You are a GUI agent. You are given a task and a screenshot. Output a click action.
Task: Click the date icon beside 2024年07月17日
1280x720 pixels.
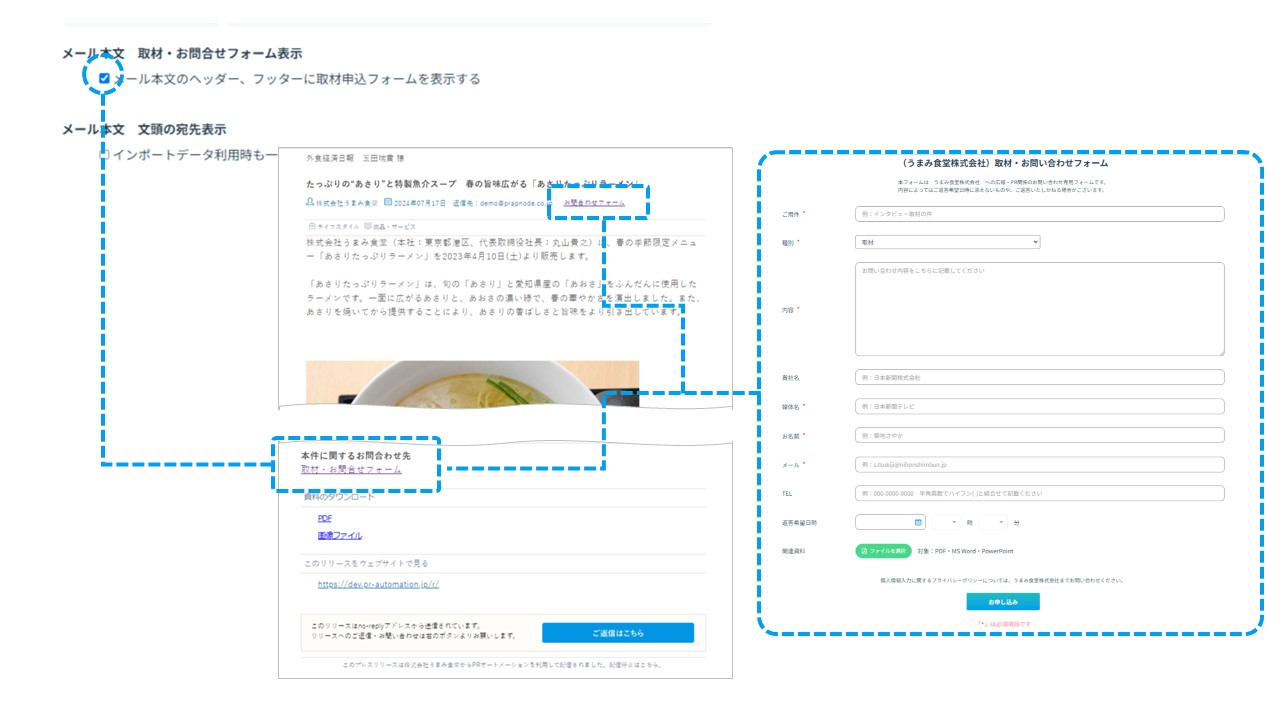(x=387, y=202)
